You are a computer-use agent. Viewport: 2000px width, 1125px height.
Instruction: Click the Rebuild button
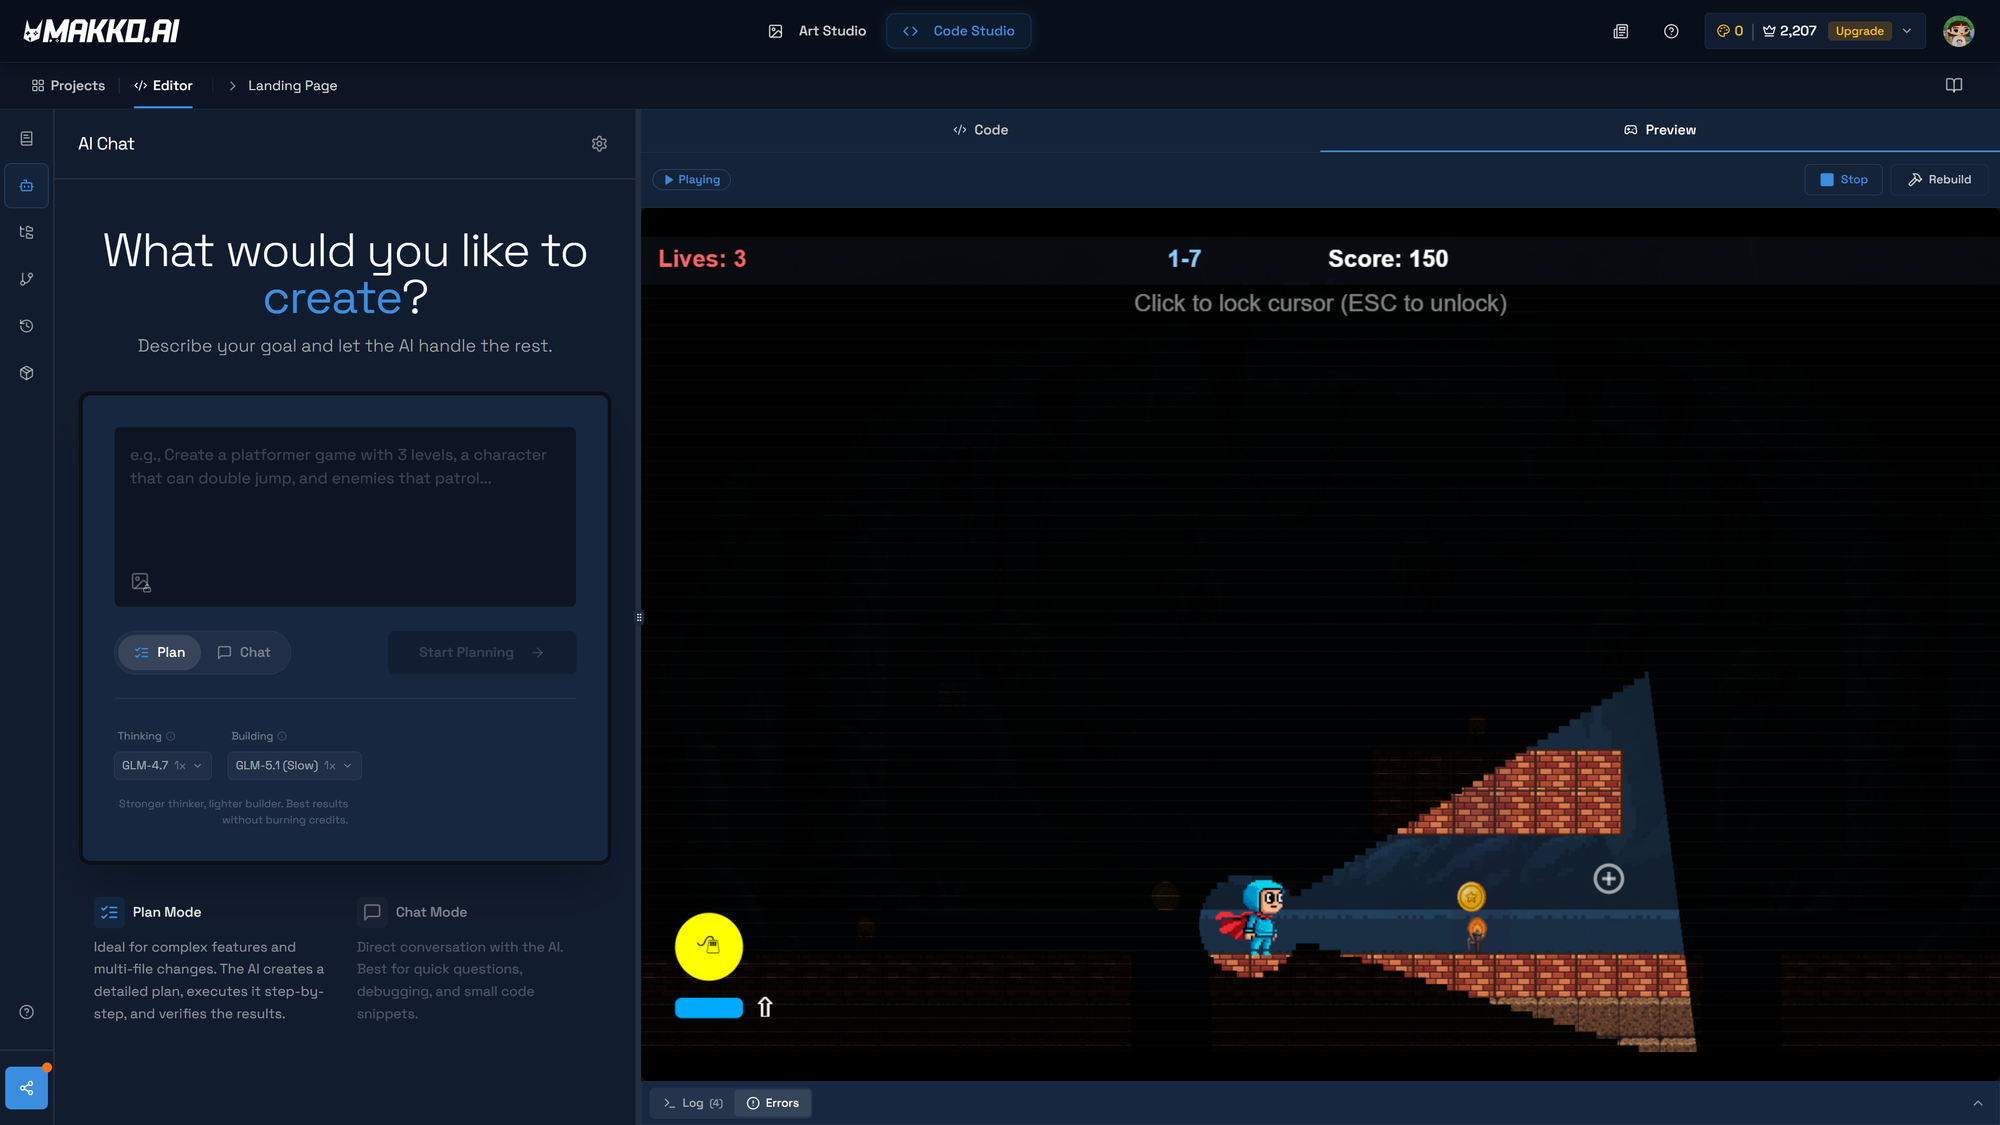click(x=1939, y=180)
